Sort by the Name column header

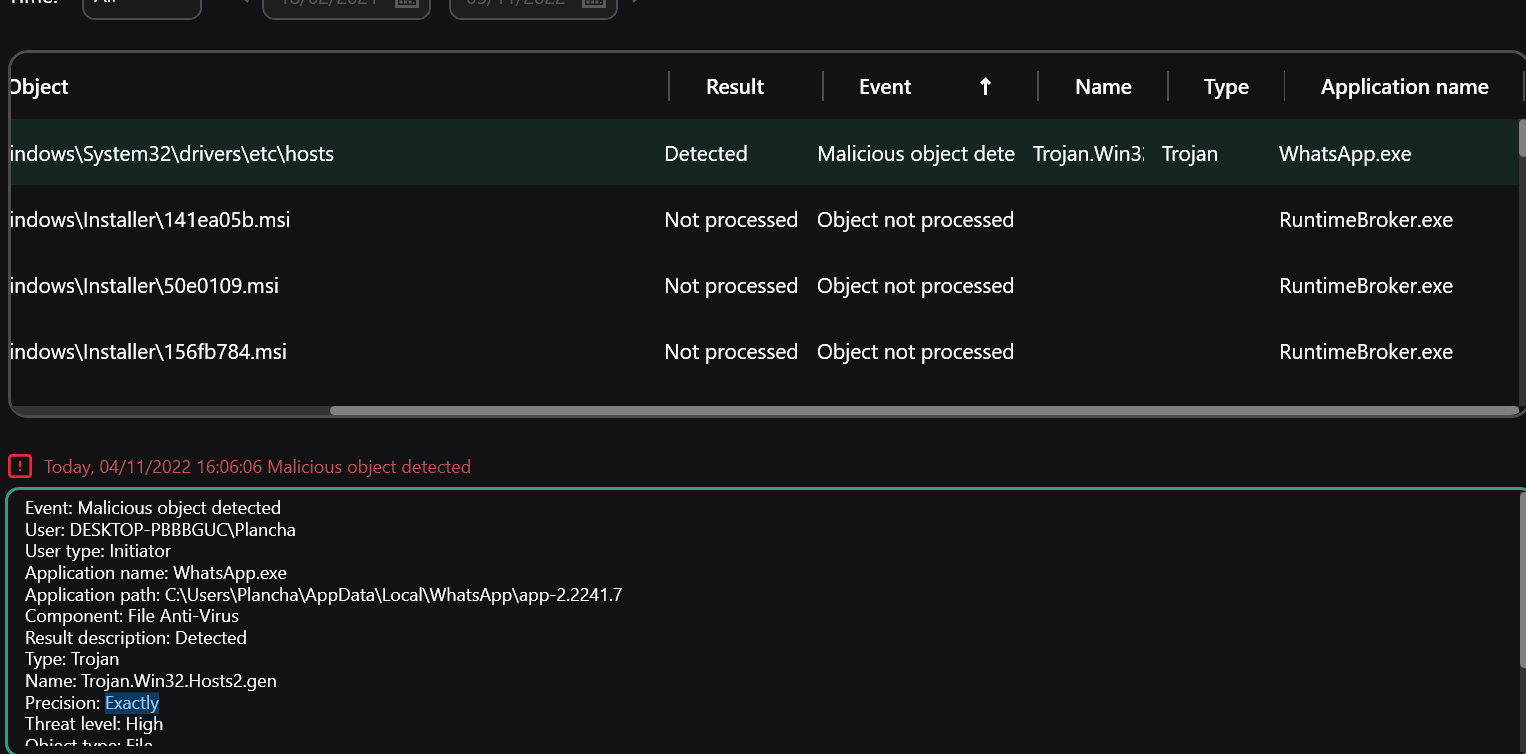(1103, 87)
